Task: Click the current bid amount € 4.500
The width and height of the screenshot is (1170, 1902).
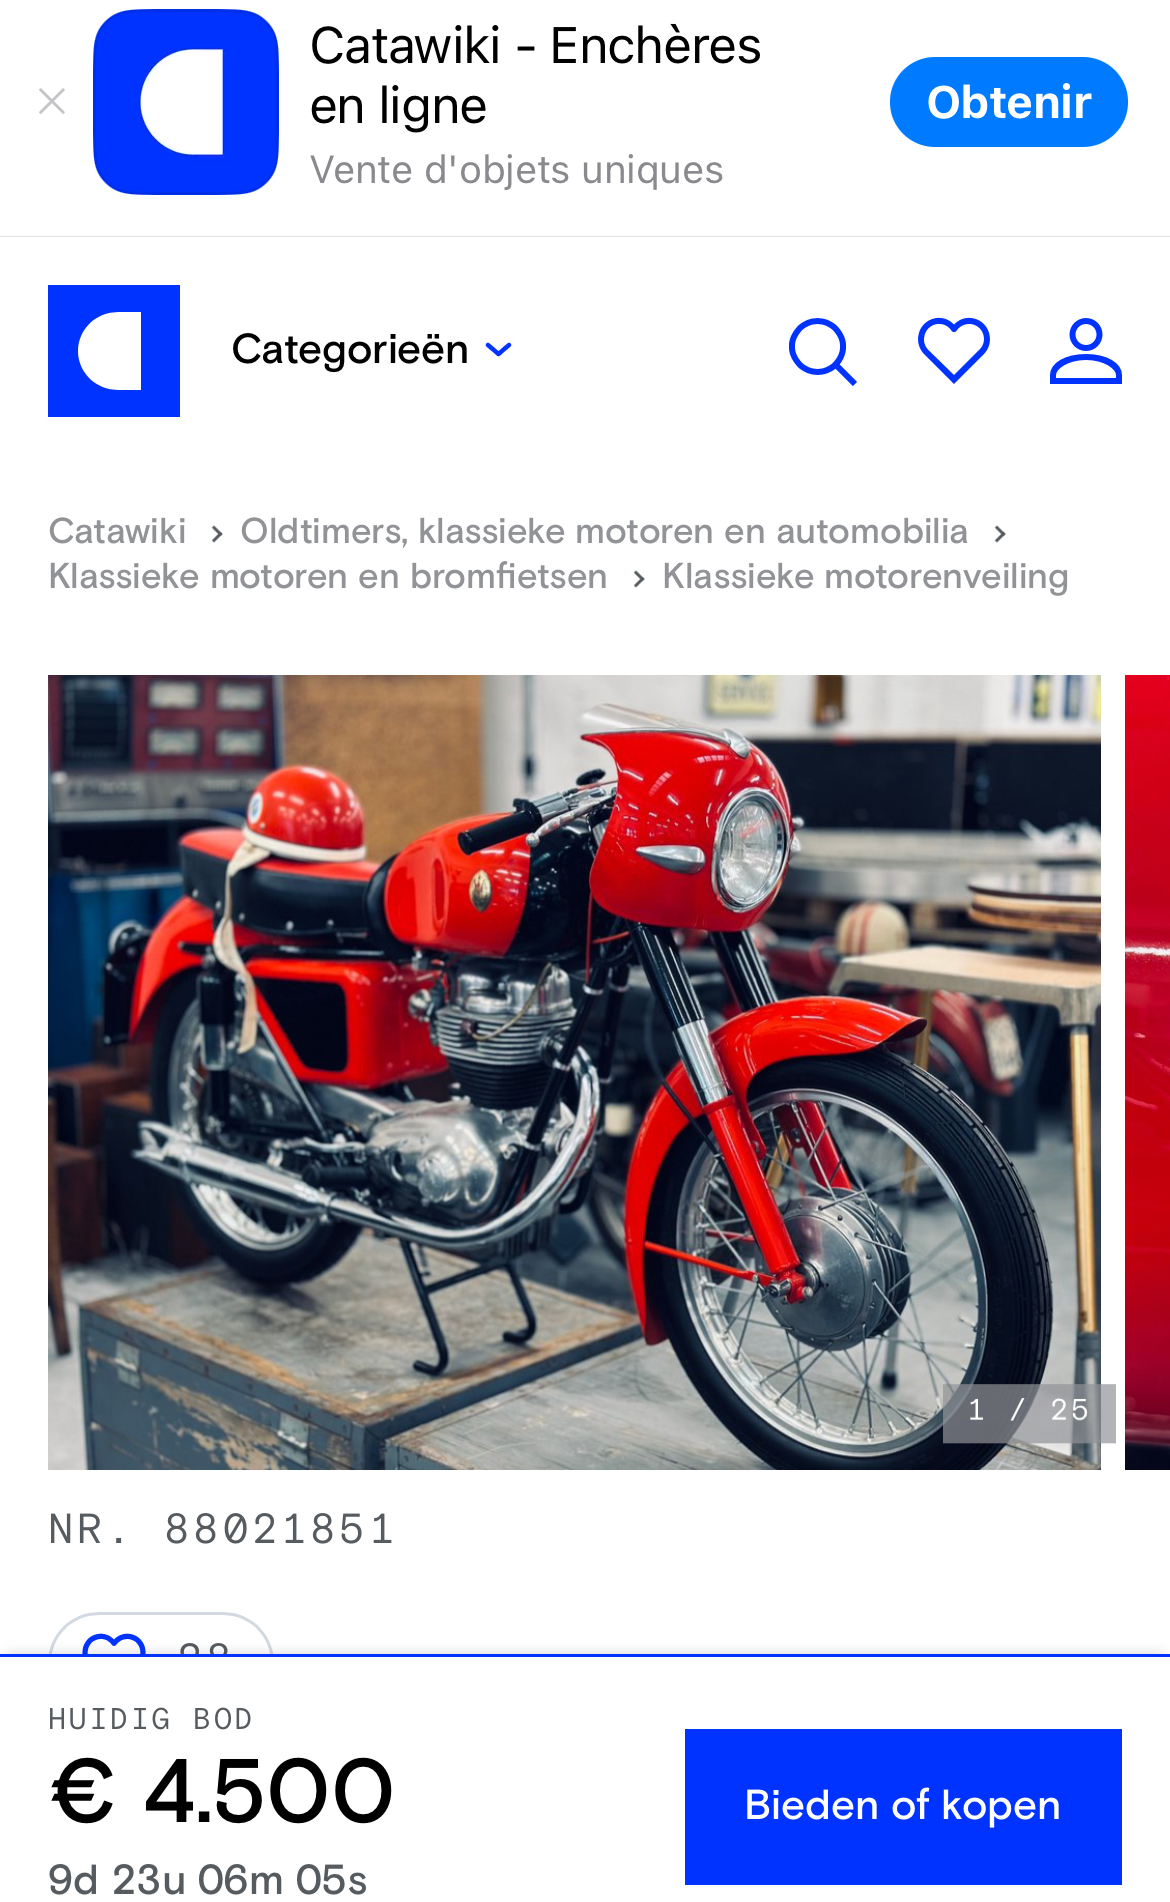Action: [x=221, y=1792]
